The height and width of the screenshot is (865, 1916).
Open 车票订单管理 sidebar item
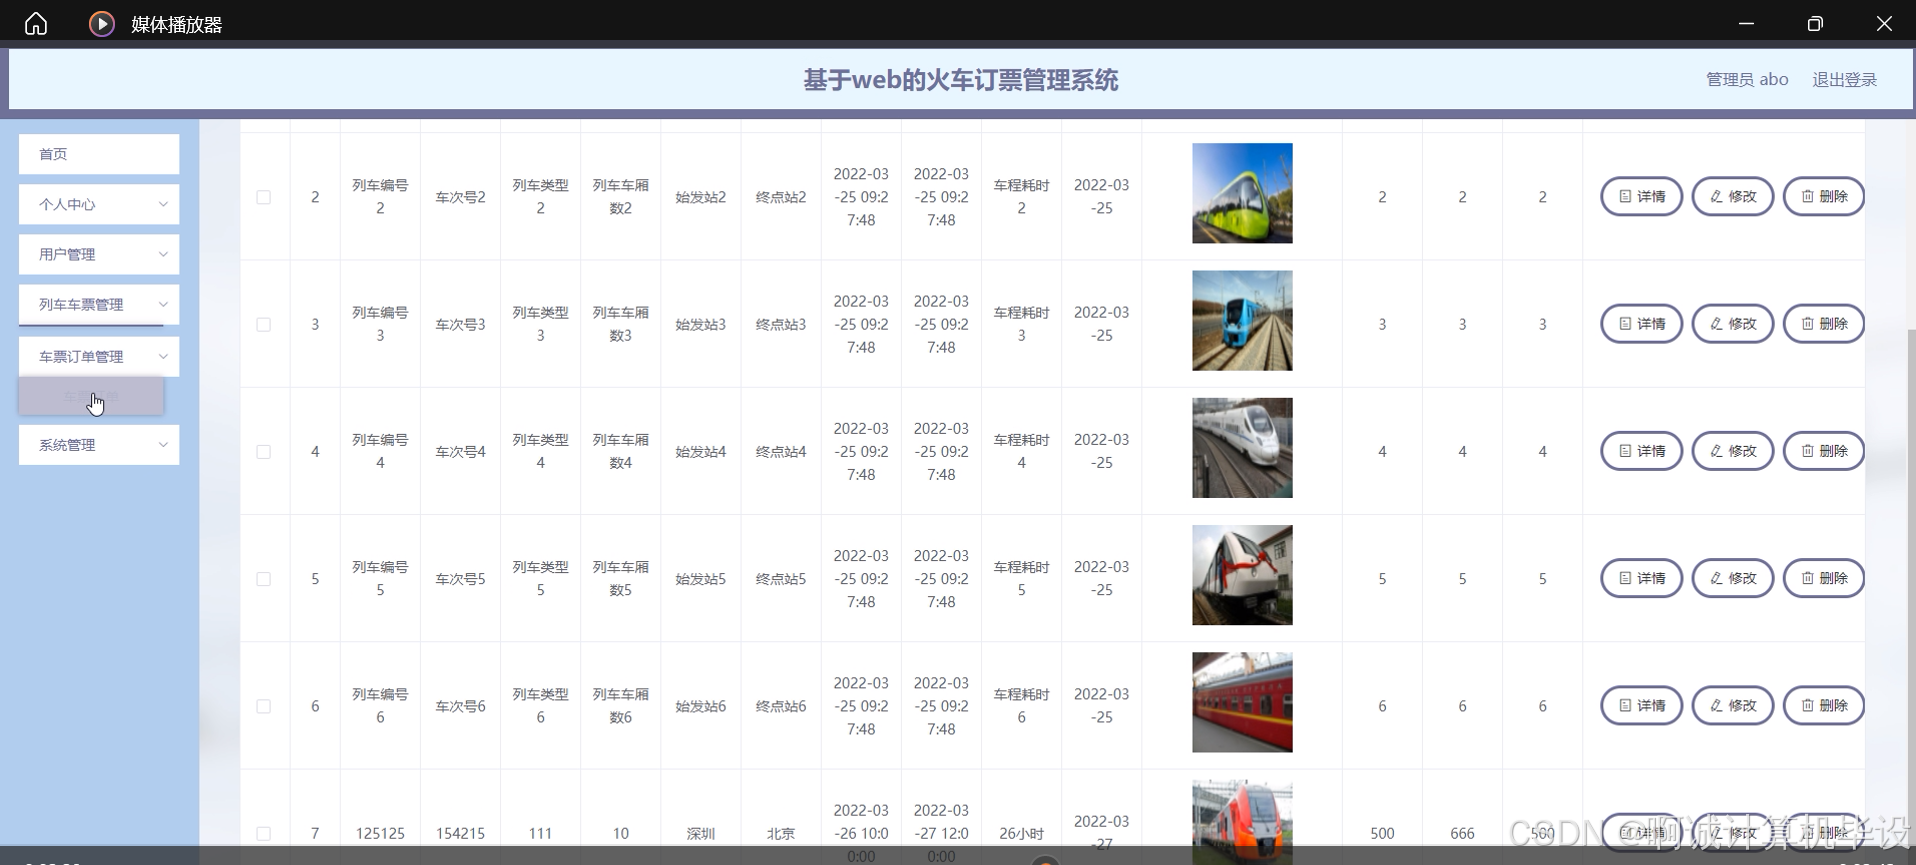pyautogui.click(x=99, y=356)
